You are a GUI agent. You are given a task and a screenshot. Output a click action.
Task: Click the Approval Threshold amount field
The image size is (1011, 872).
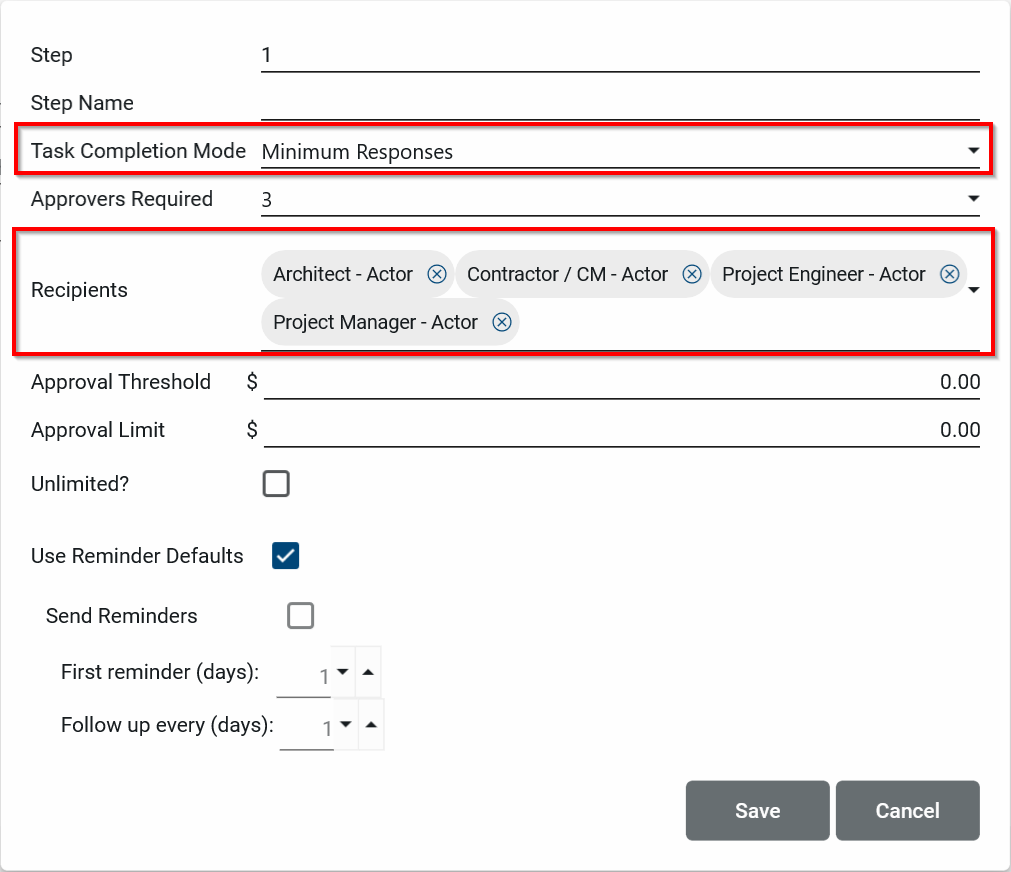pos(620,382)
